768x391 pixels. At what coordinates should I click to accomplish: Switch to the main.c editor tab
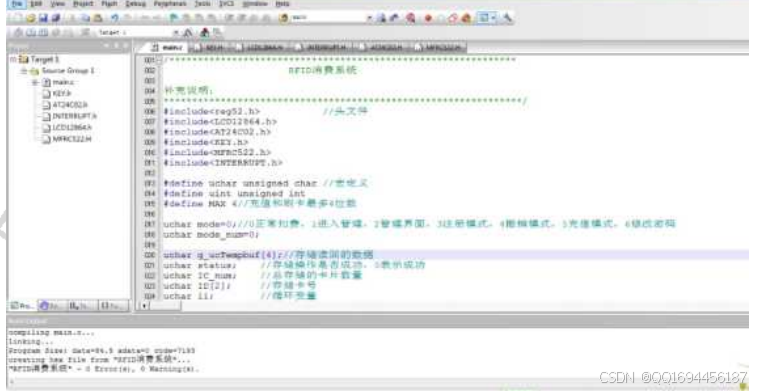(167, 47)
